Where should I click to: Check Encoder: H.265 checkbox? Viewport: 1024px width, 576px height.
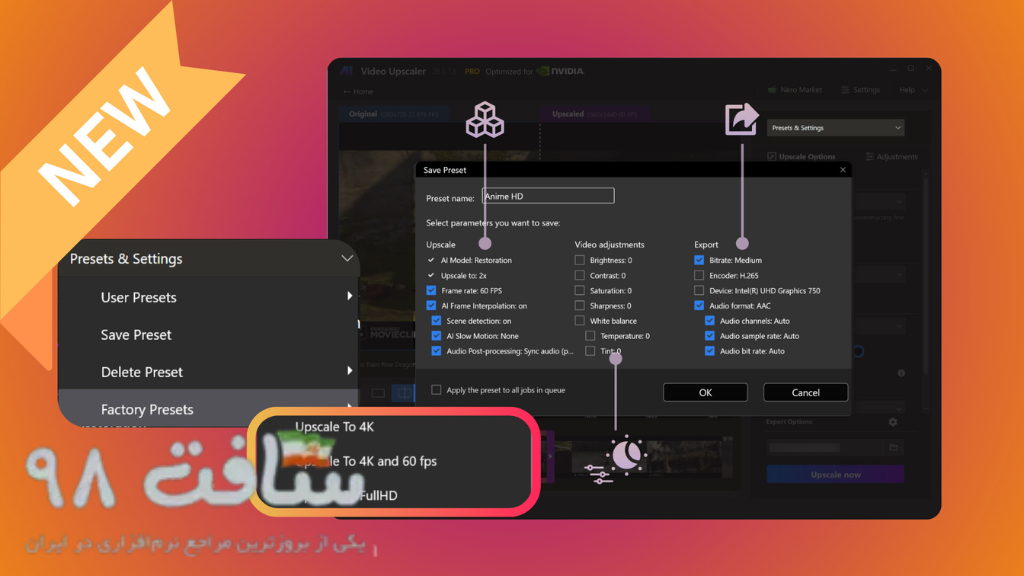pos(699,276)
